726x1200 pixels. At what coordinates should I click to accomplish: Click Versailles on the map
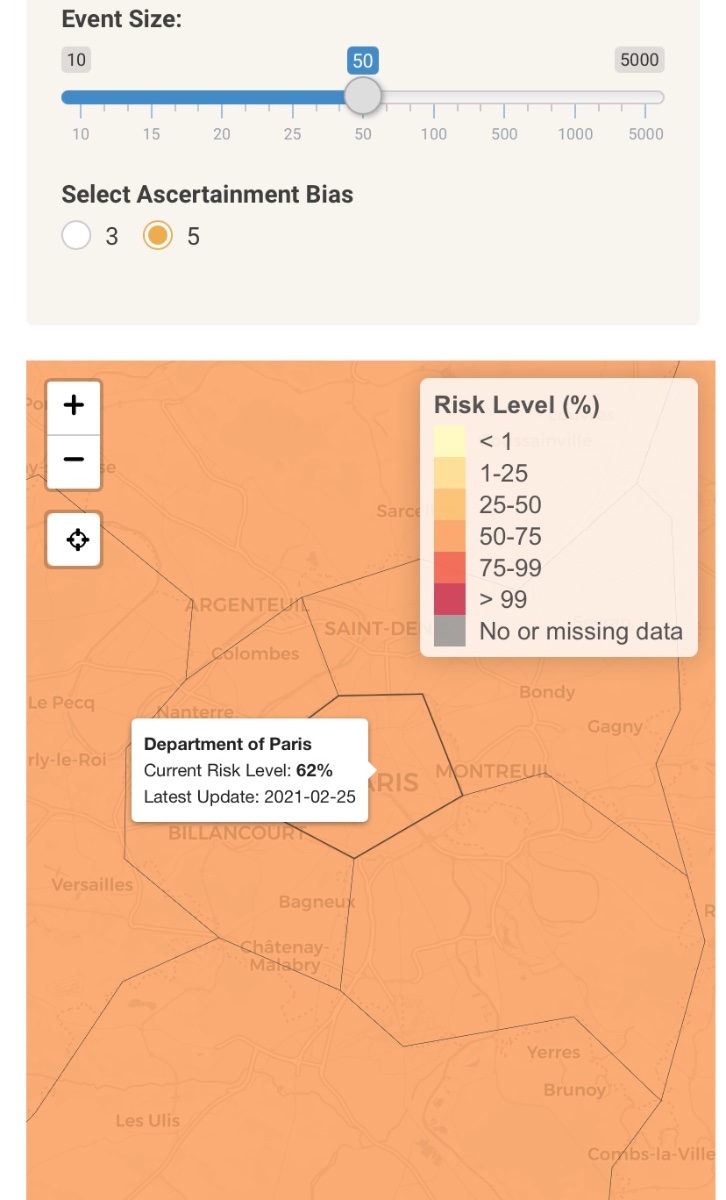pyautogui.click(x=92, y=884)
